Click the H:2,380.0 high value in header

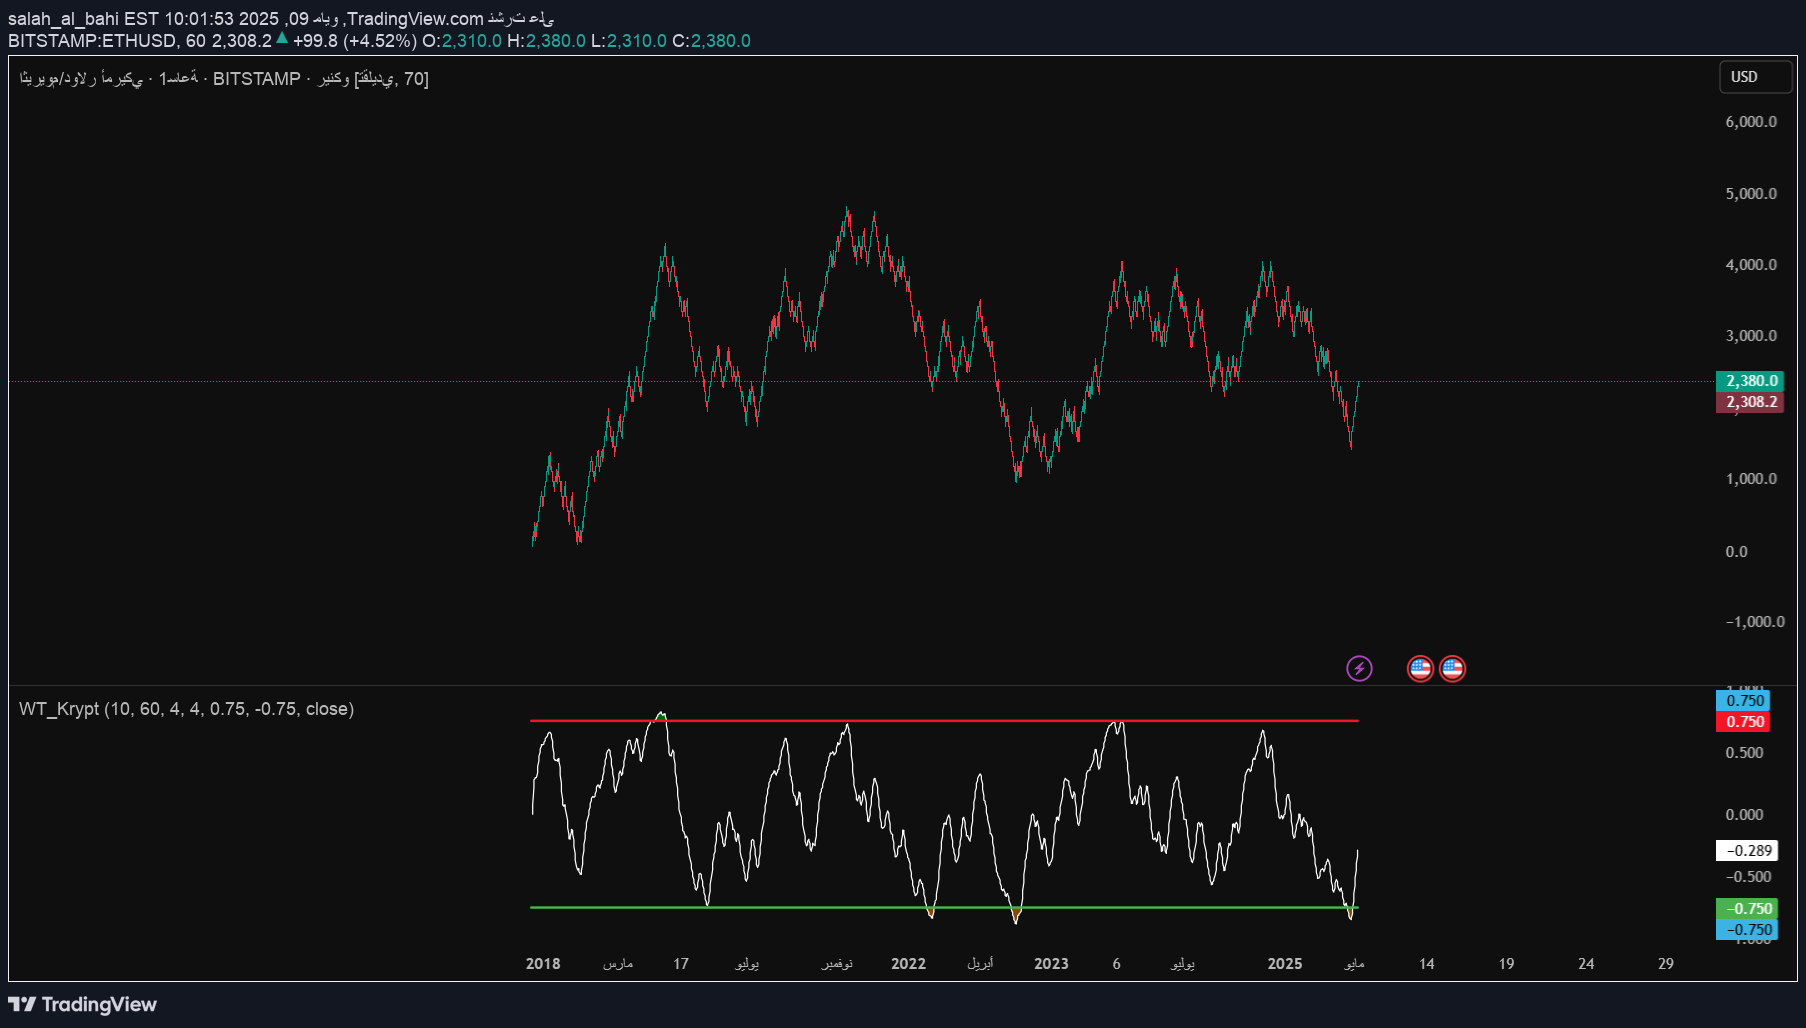coord(546,41)
